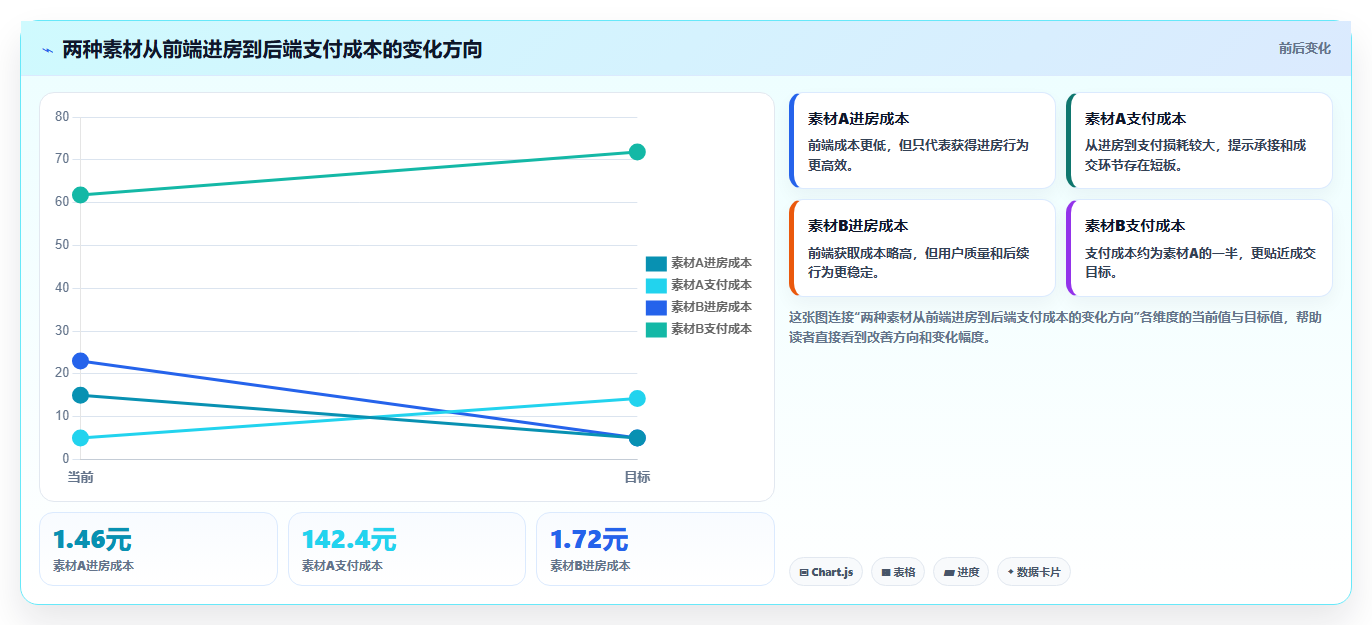Toggle 素材A进房成本 legend color box
Image resolution: width=1372 pixels, height=625 pixels.
656,264
